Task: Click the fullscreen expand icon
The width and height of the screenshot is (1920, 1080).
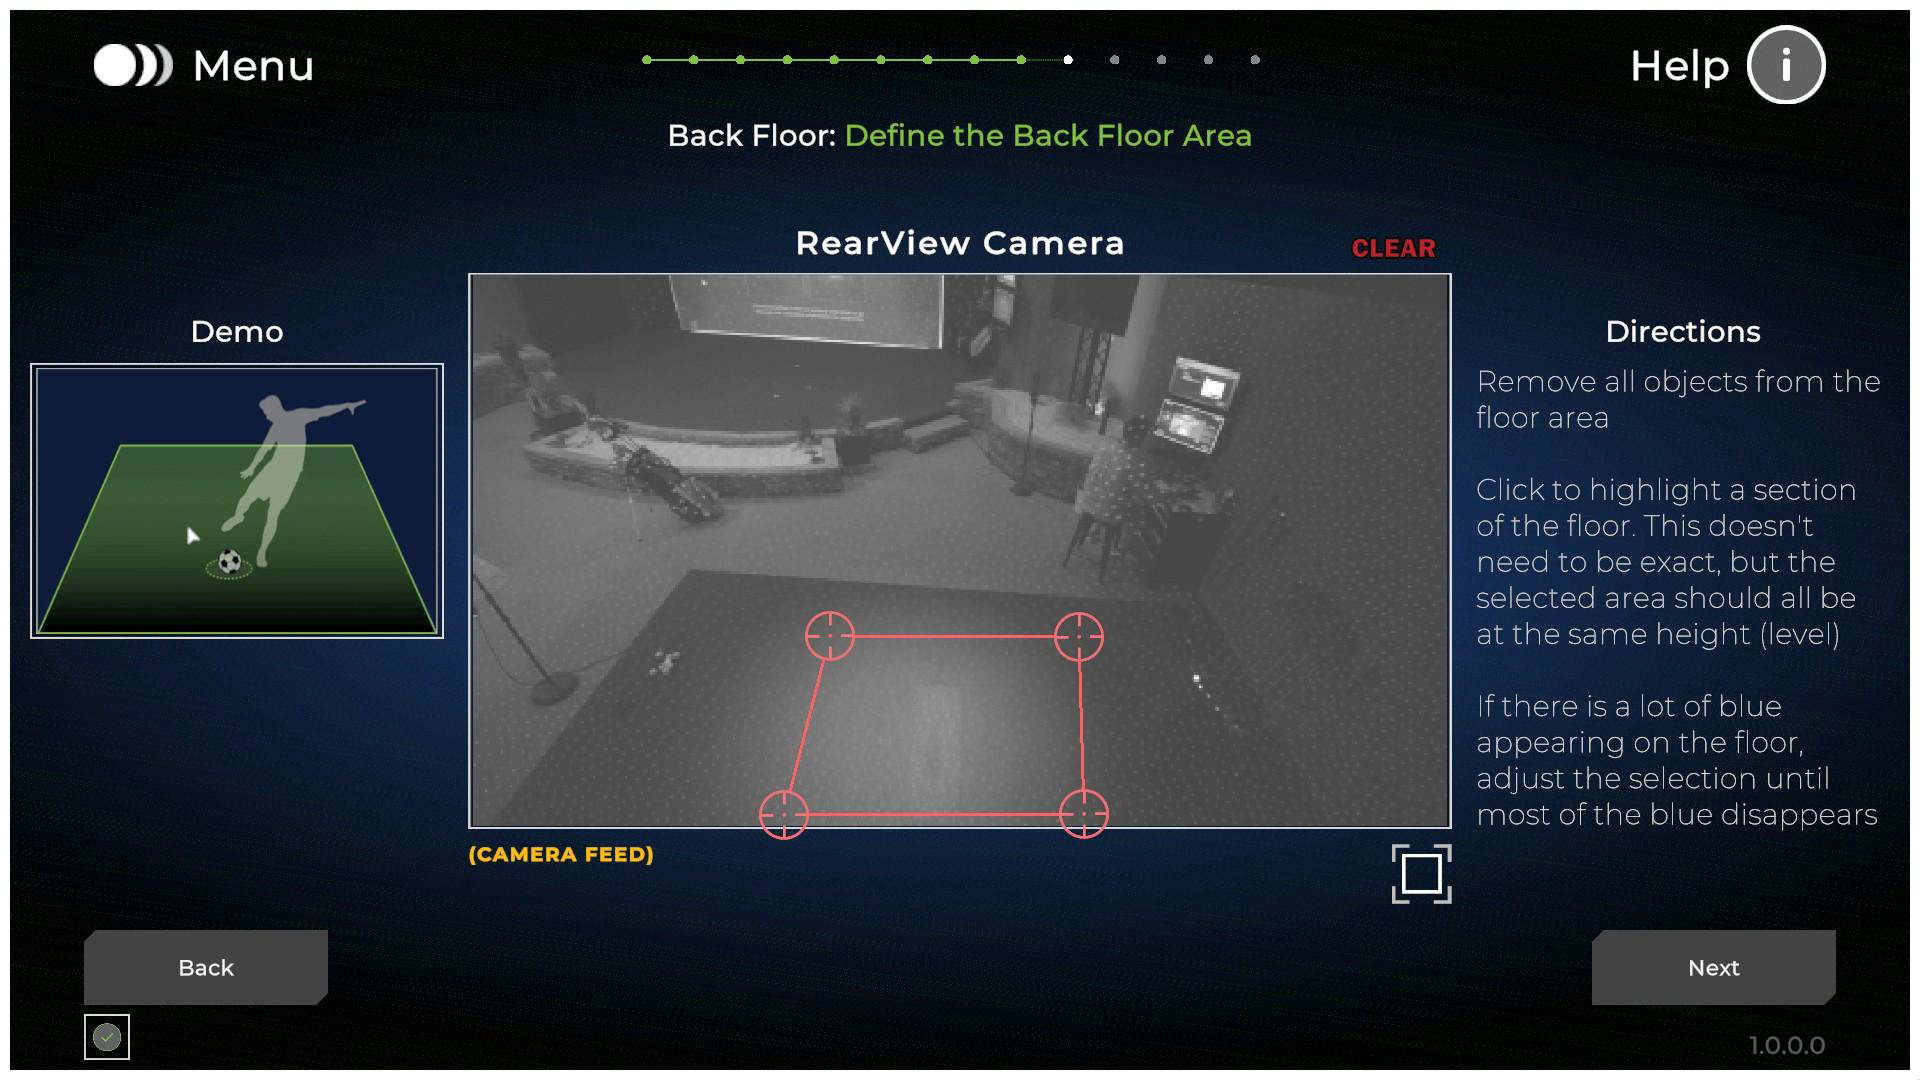Action: pos(1421,874)
